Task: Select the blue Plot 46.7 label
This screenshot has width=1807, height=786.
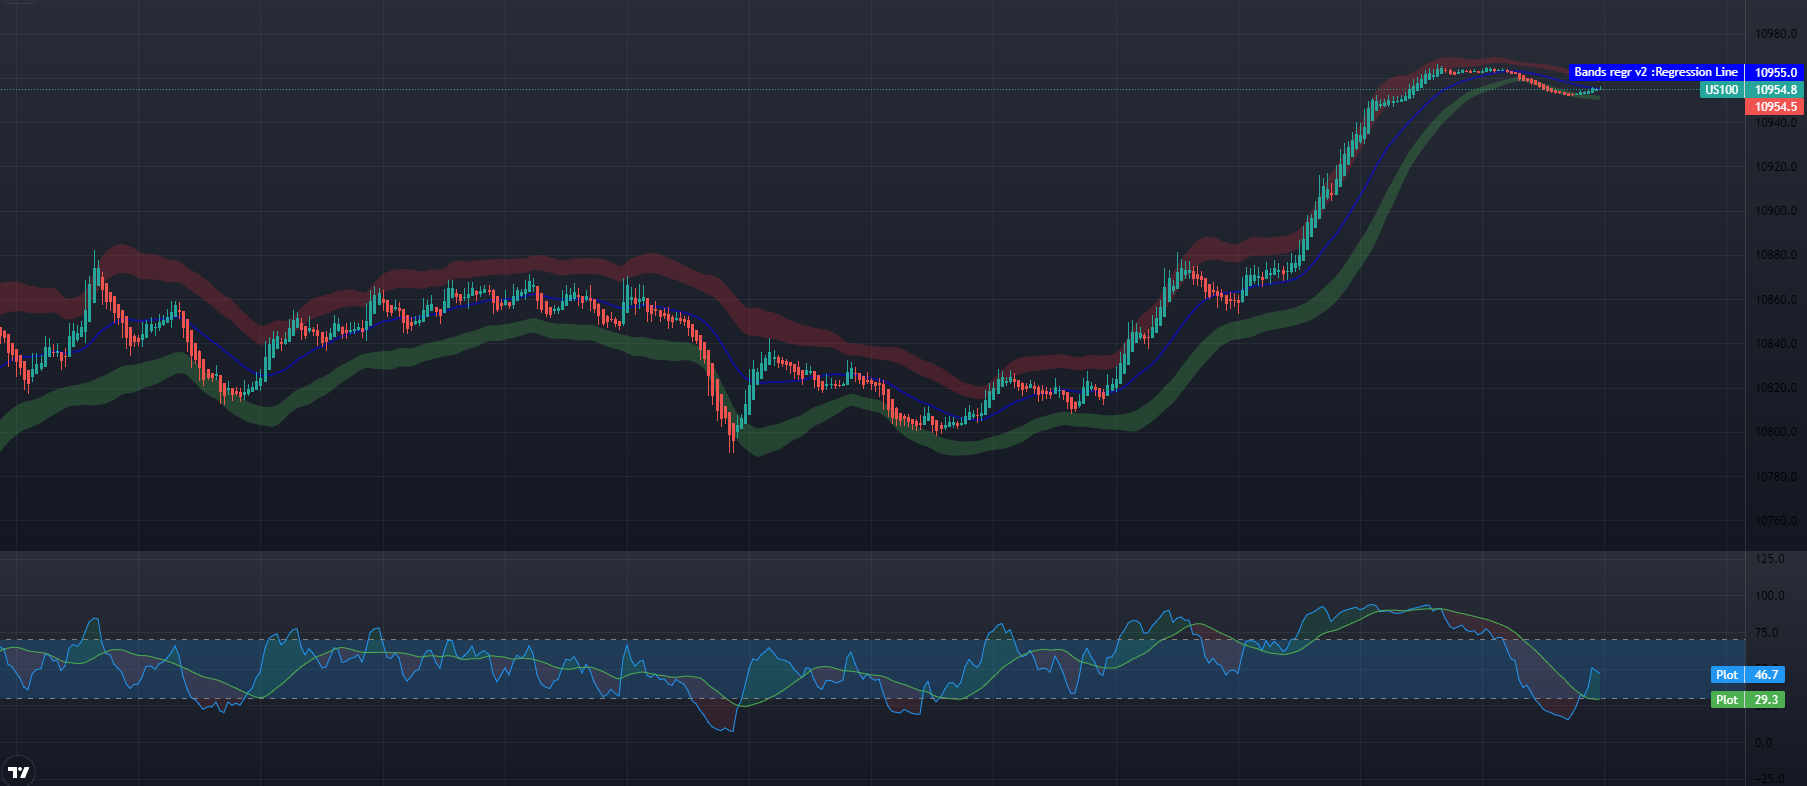Action: click(1747, 675)
